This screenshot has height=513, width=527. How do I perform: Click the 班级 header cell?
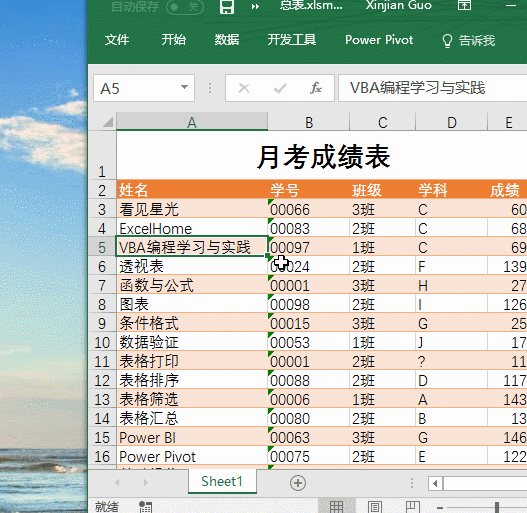[x=382, y=190]
